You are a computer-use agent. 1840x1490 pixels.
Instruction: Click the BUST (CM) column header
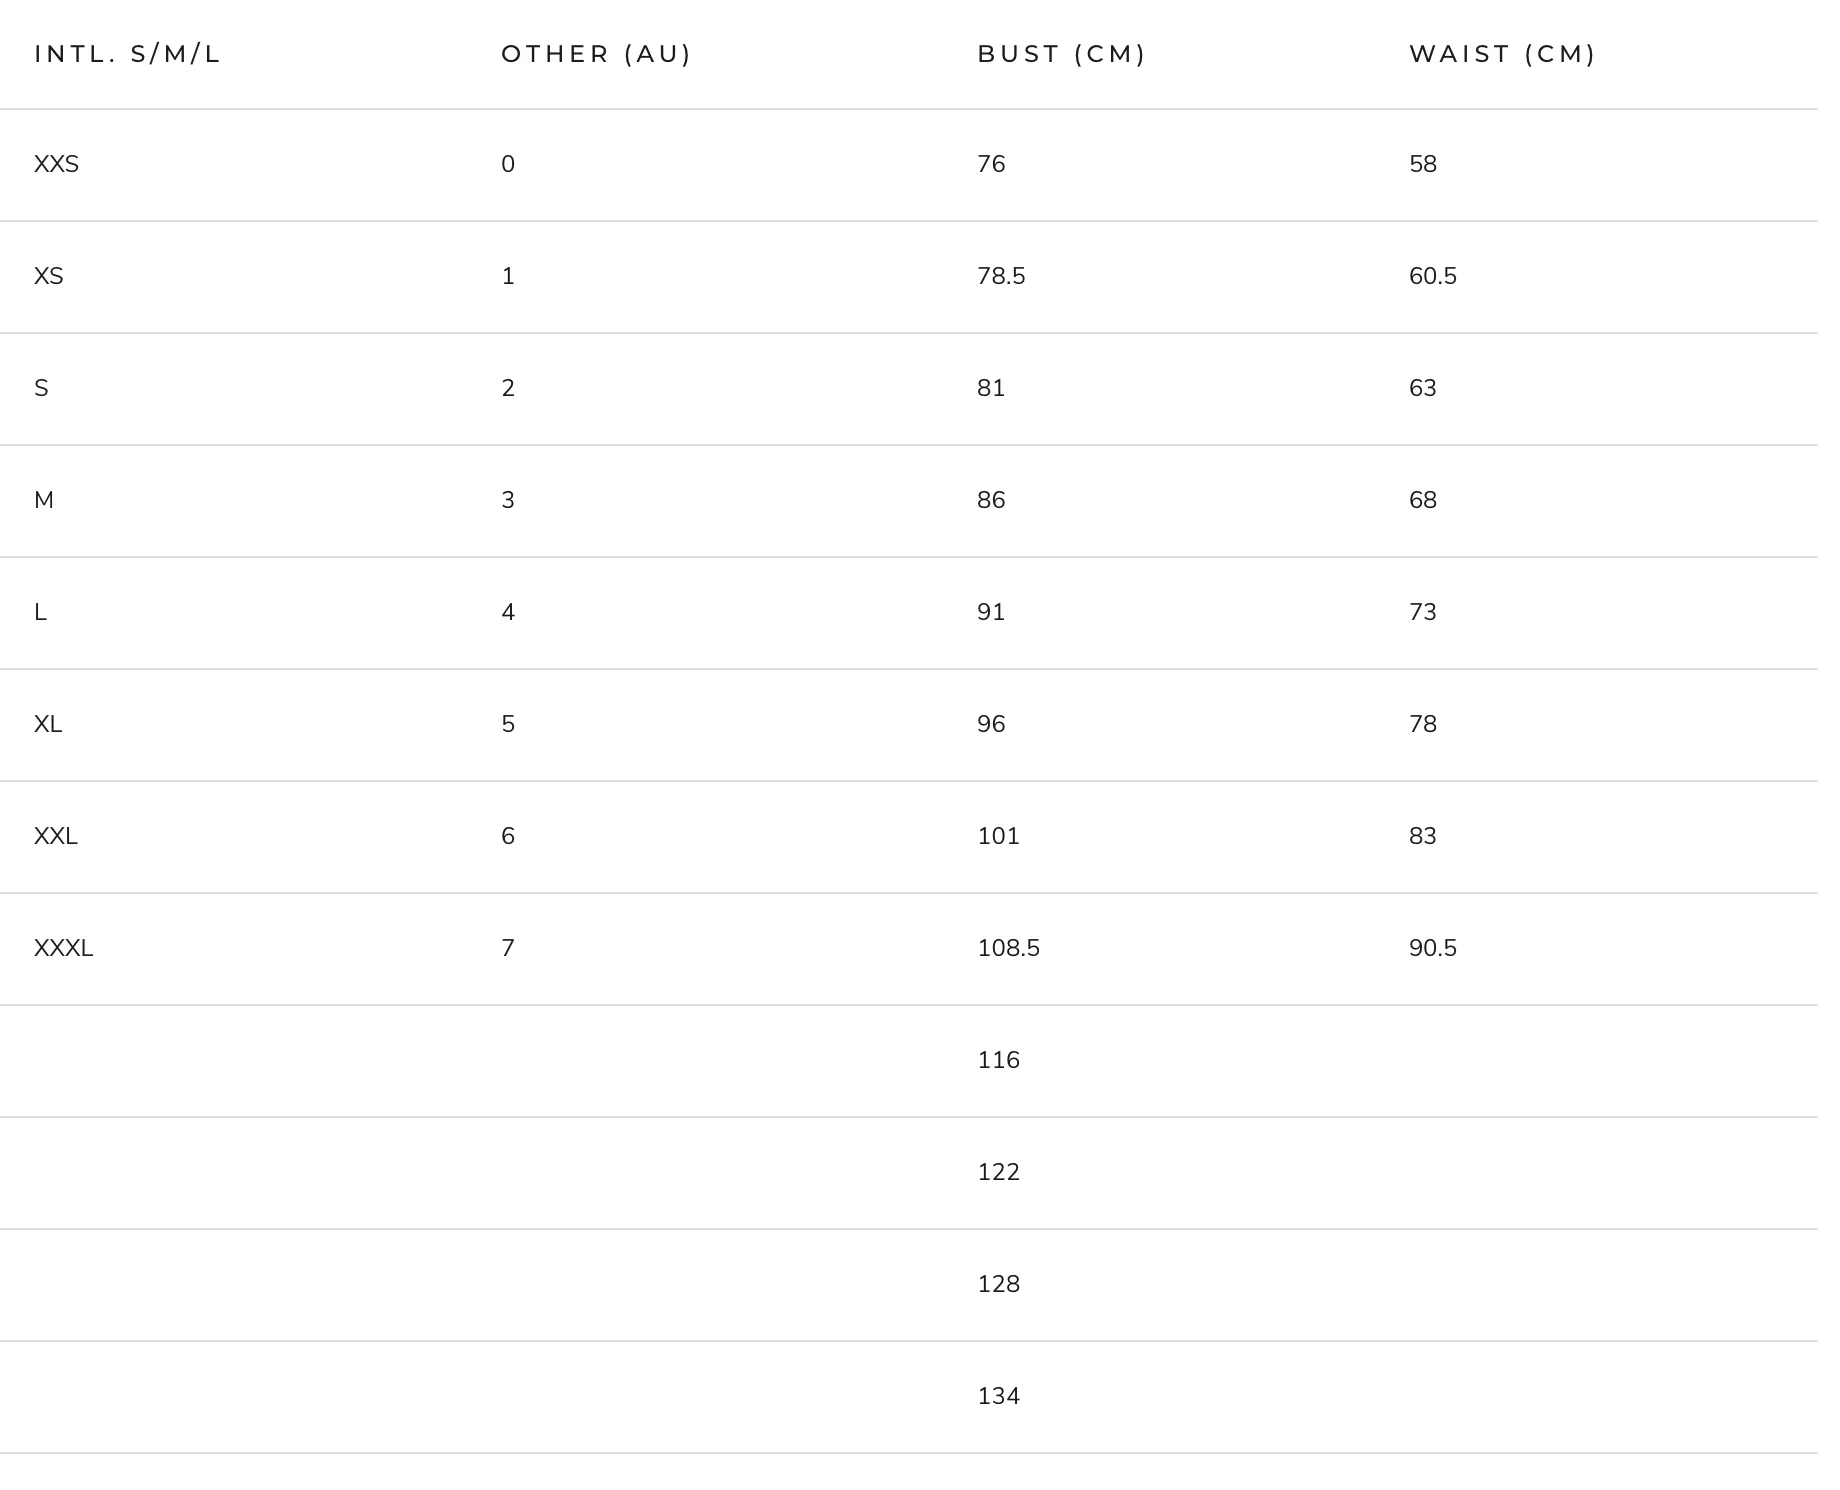[1061, 54]
